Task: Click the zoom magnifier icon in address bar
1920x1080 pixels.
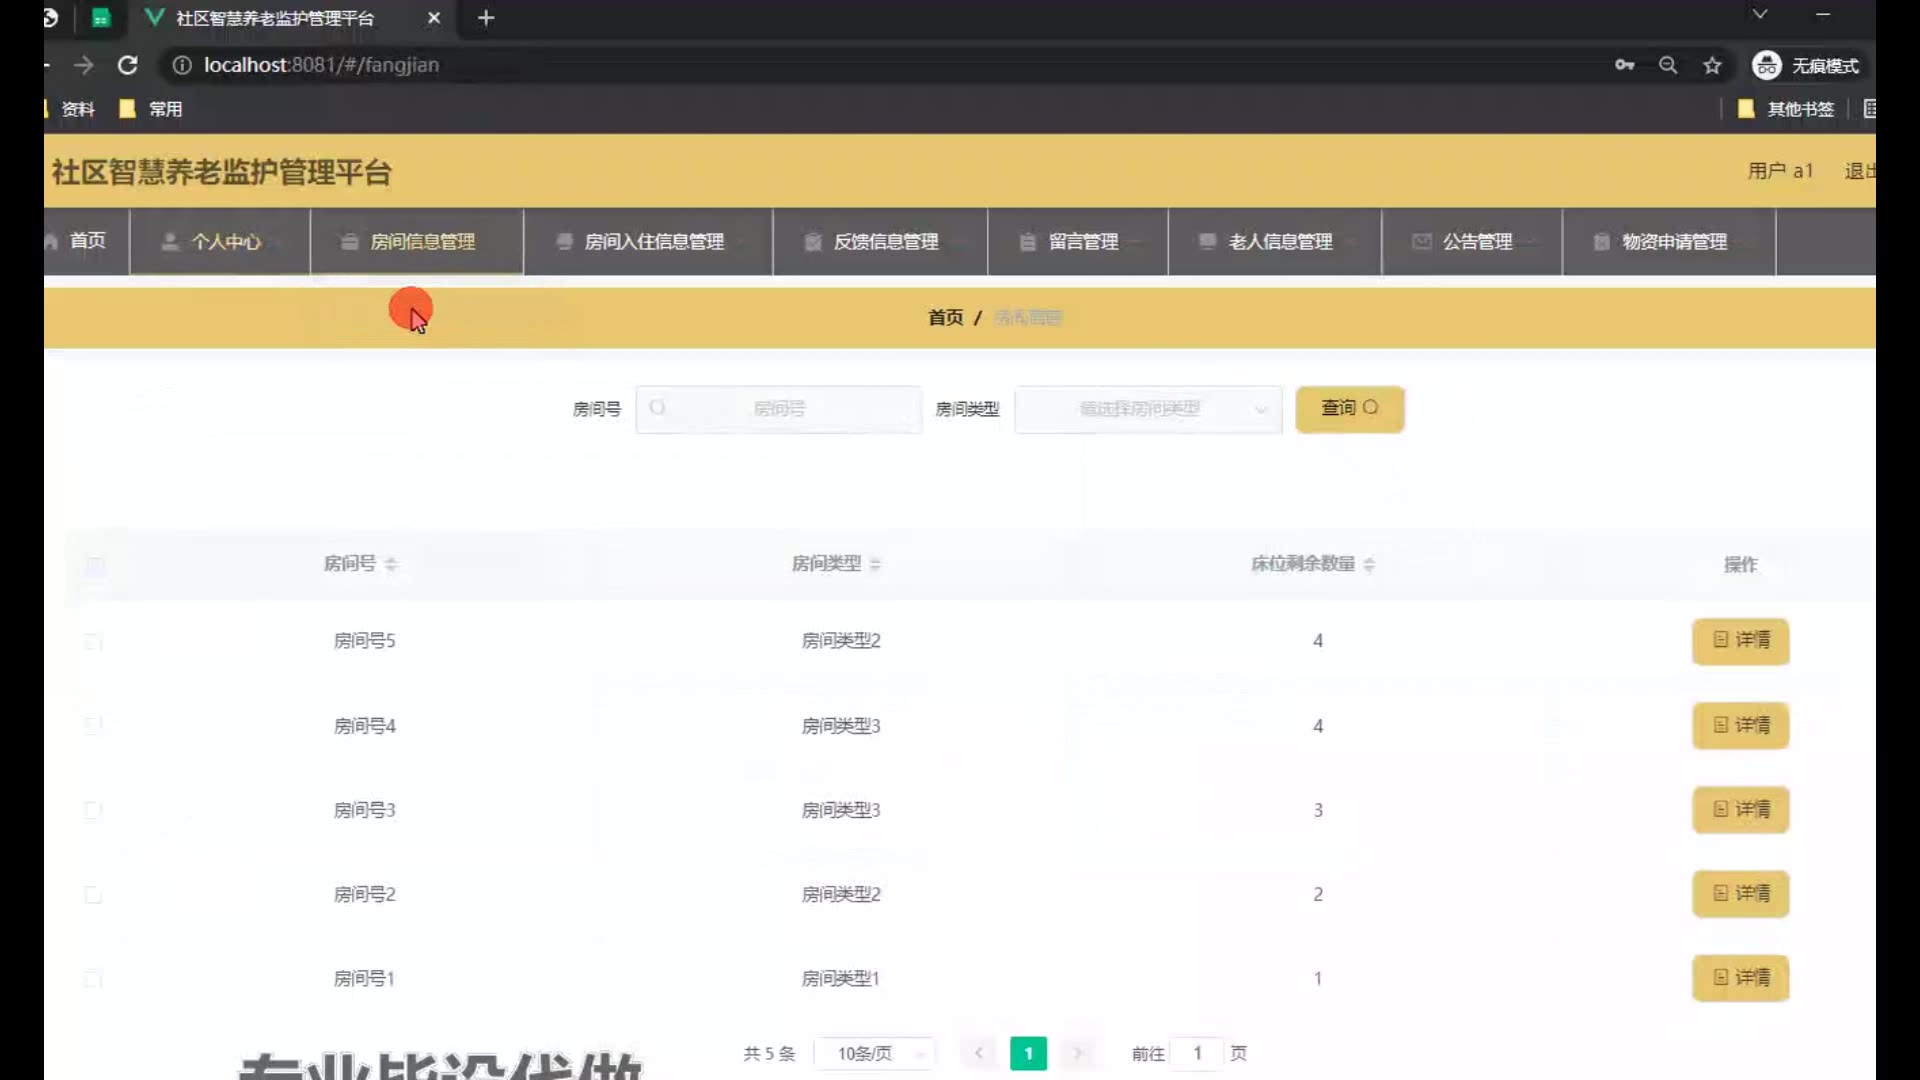Action: click(x=1667, y=65)
